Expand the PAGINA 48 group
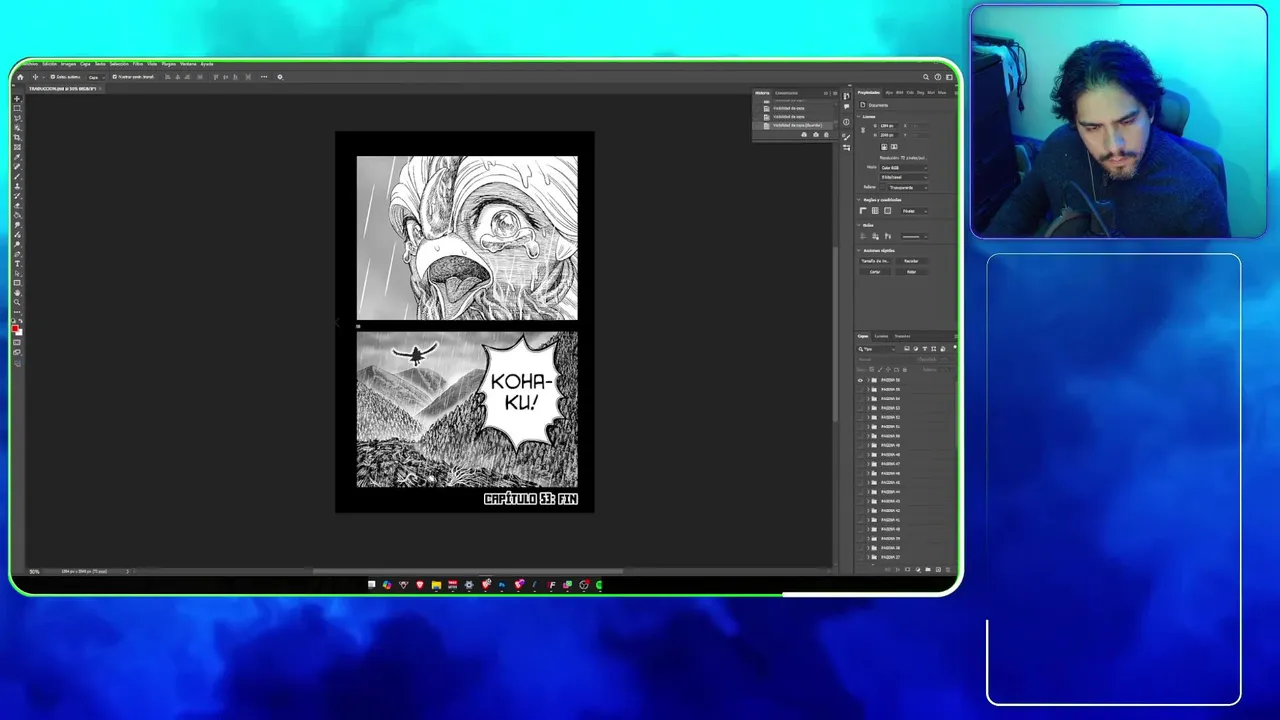This screenshot has height=720, width=1280. pyautogui.click(x=868, y=455)
